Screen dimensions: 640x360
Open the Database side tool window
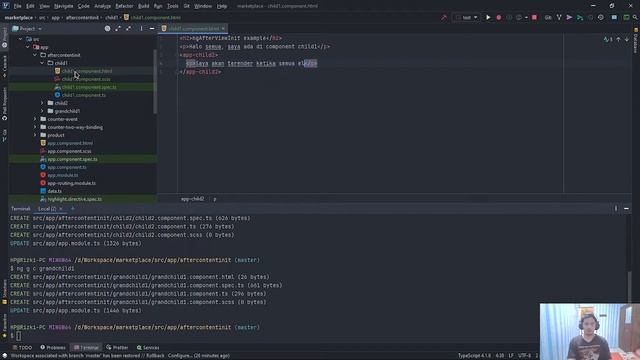636,41
